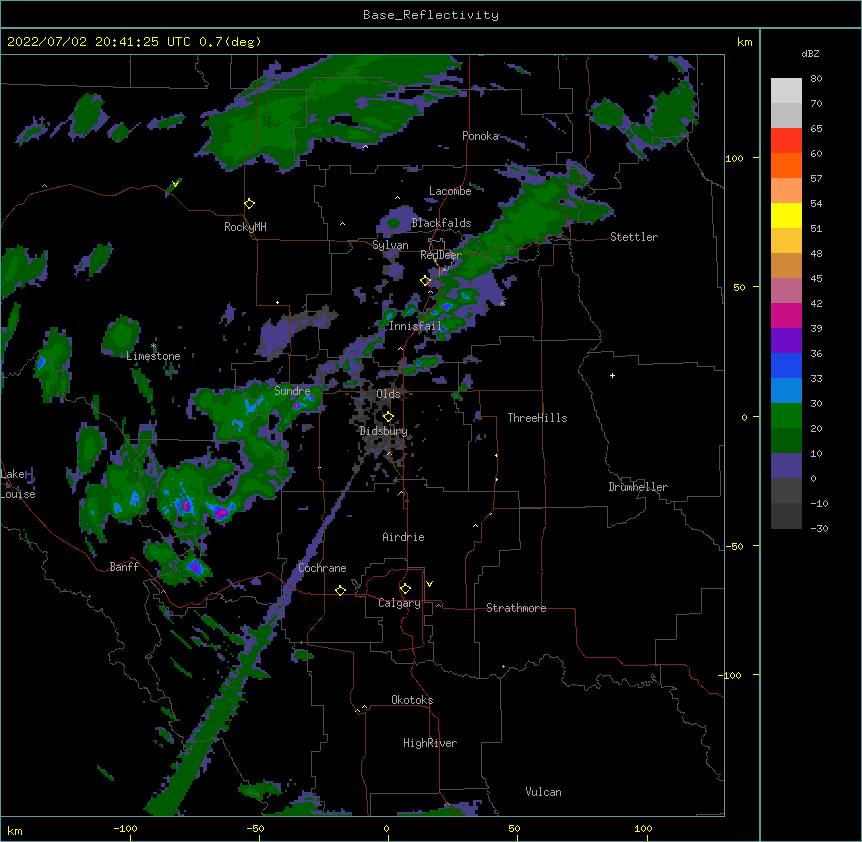The height and width of the screenshot is (842, 862).
Task: Click the yellow diamond marker below RedDeer label
Action: [x=426, y=280]
